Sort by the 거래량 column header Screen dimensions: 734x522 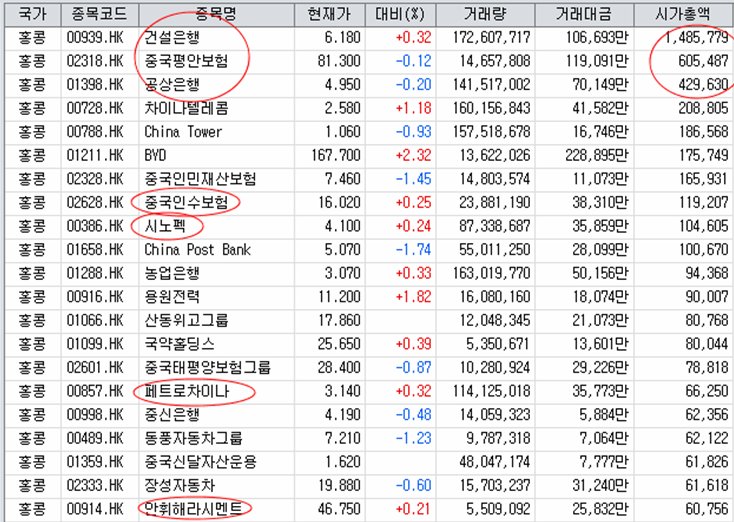[x=485, y=14]
